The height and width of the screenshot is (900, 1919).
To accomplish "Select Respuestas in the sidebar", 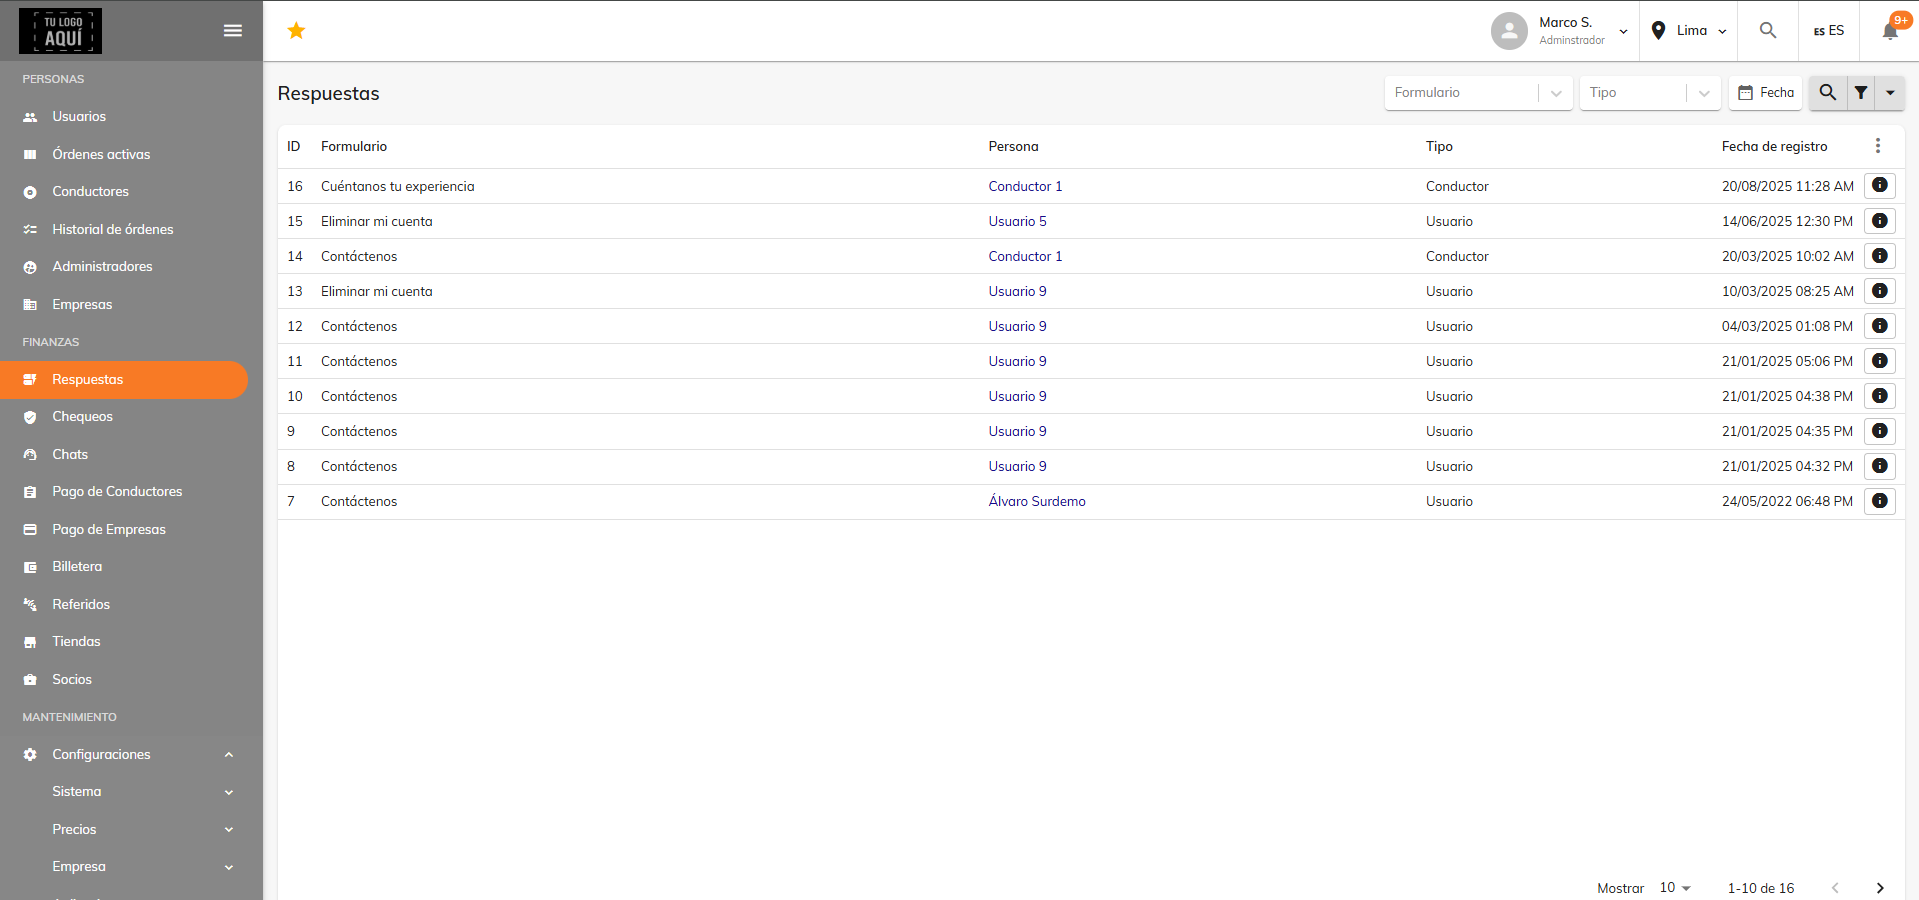I will pyautogui.click(x=124, y=380).
